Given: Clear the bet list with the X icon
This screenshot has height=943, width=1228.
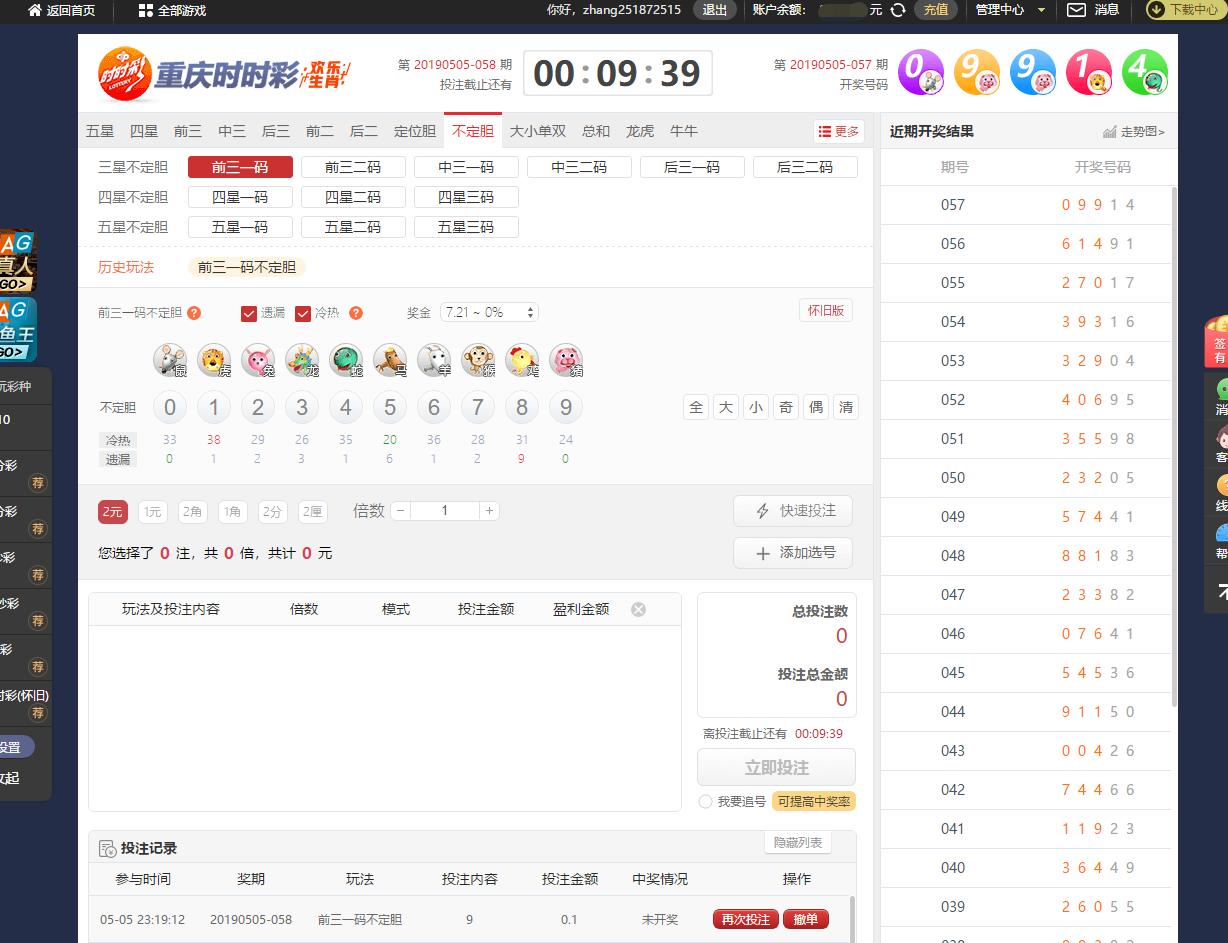Looking at the screenshot, I should tap(638, 609).
